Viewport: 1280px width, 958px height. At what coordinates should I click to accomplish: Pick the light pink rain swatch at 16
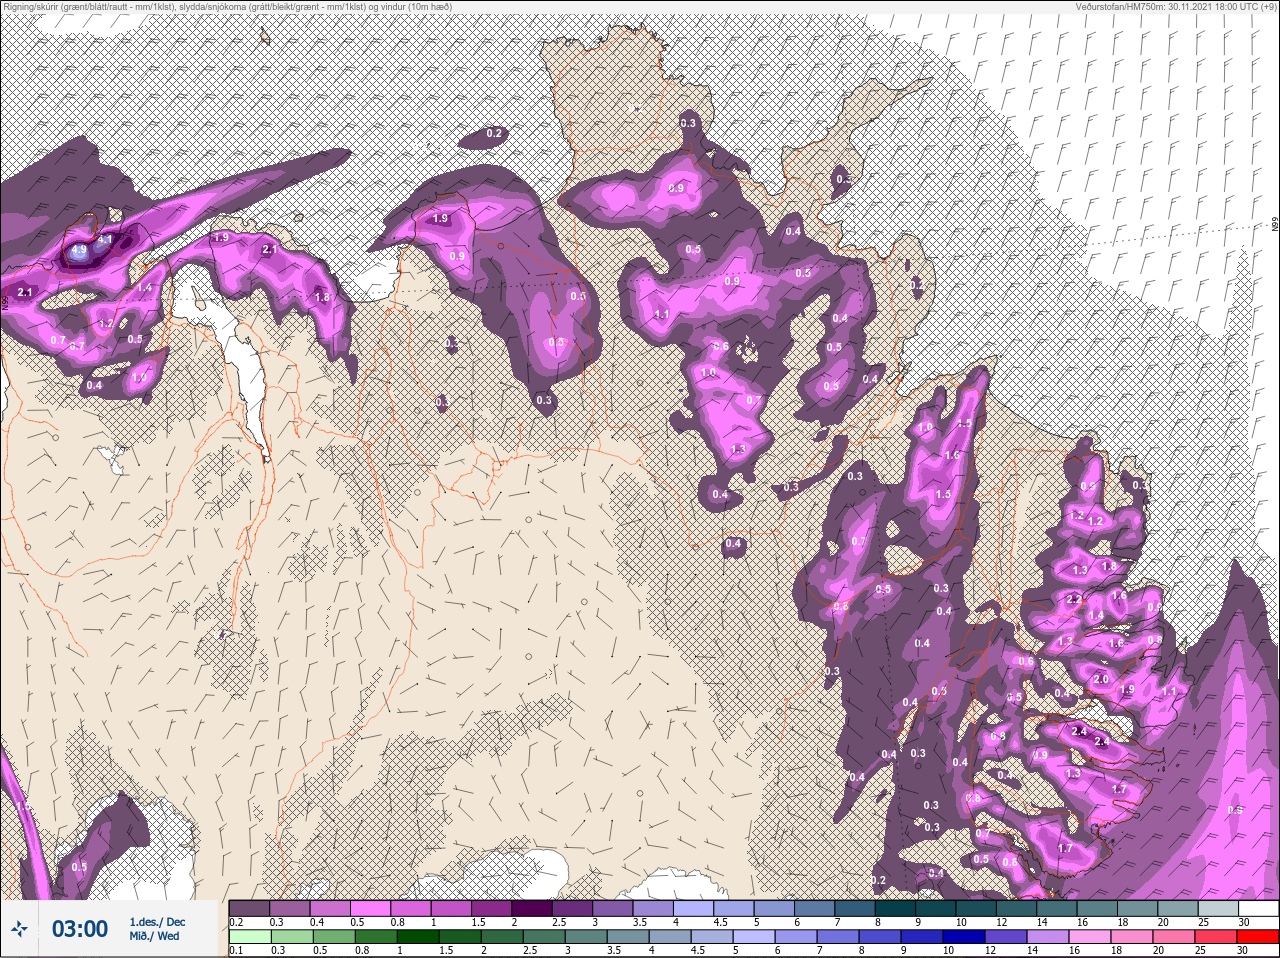pos(1088,937)
